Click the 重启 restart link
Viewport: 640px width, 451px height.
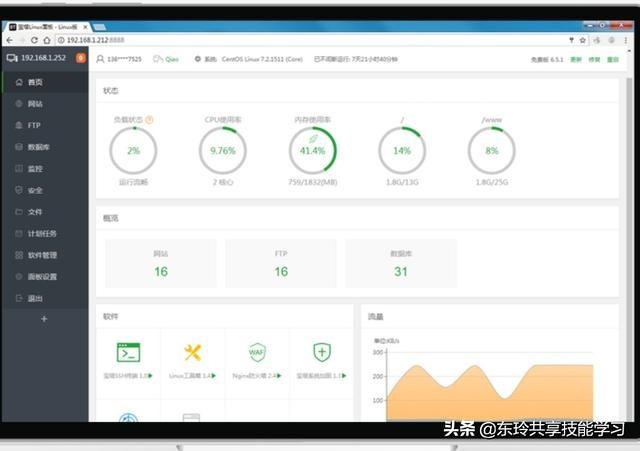(x=613, y=60)
